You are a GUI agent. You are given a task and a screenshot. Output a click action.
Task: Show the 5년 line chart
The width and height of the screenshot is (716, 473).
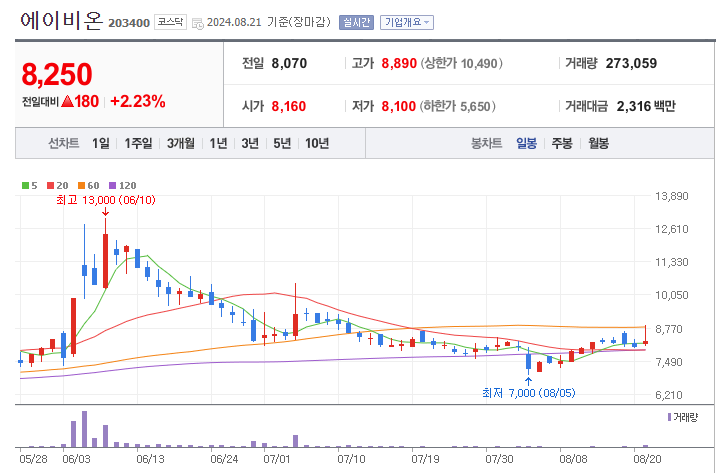pos(282,143)
